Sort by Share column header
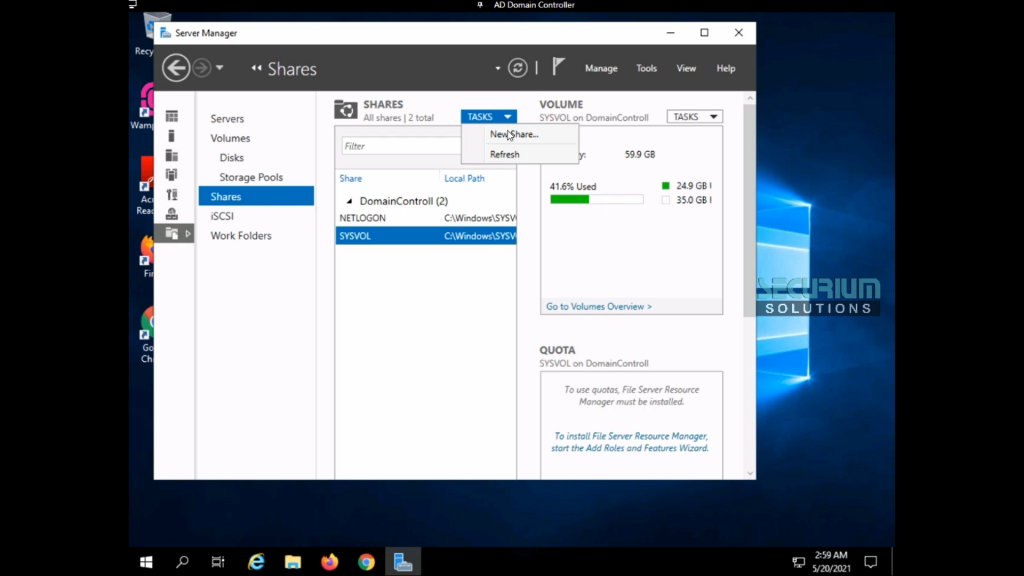The height and width of the screenshot is (576, 1024). point(351,178)
